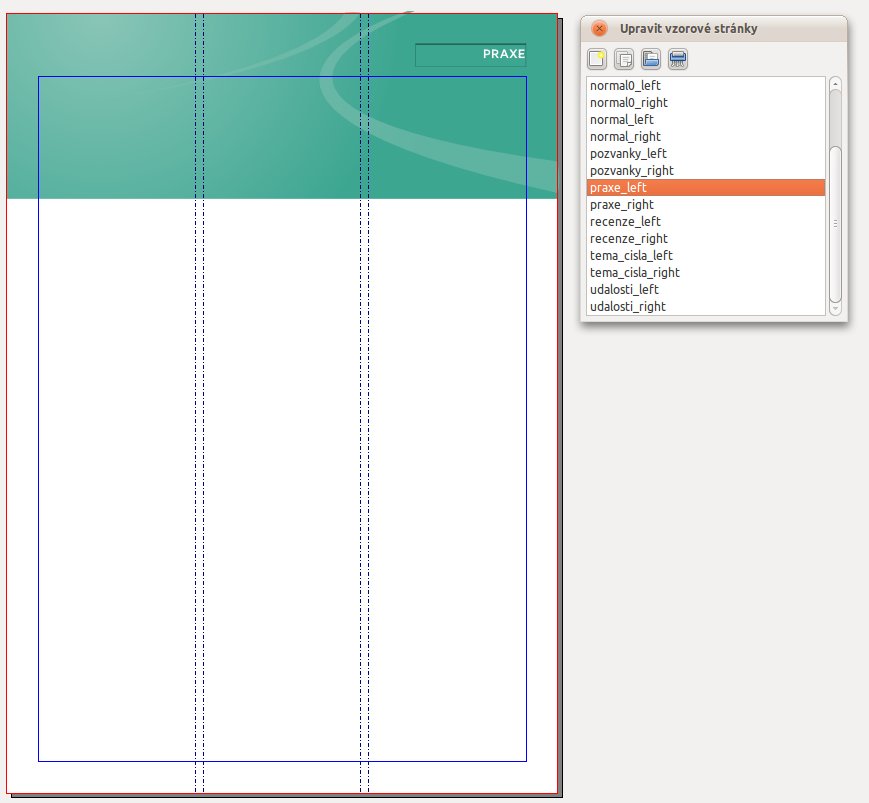Select the highlighted praxe_left entry
Screen dimensions: 869x803
click(706, 187)
